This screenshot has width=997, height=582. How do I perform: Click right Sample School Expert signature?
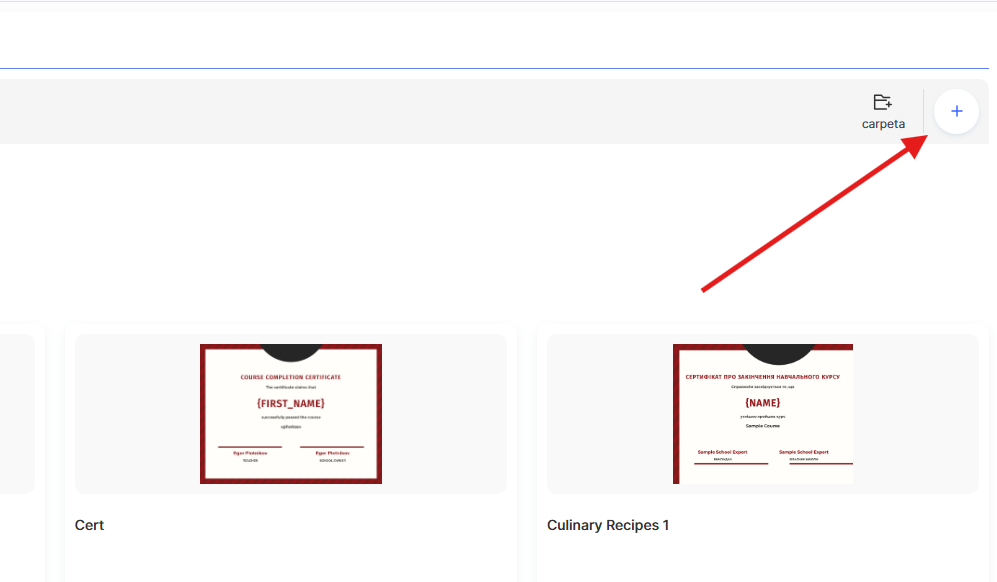(804, 452)
